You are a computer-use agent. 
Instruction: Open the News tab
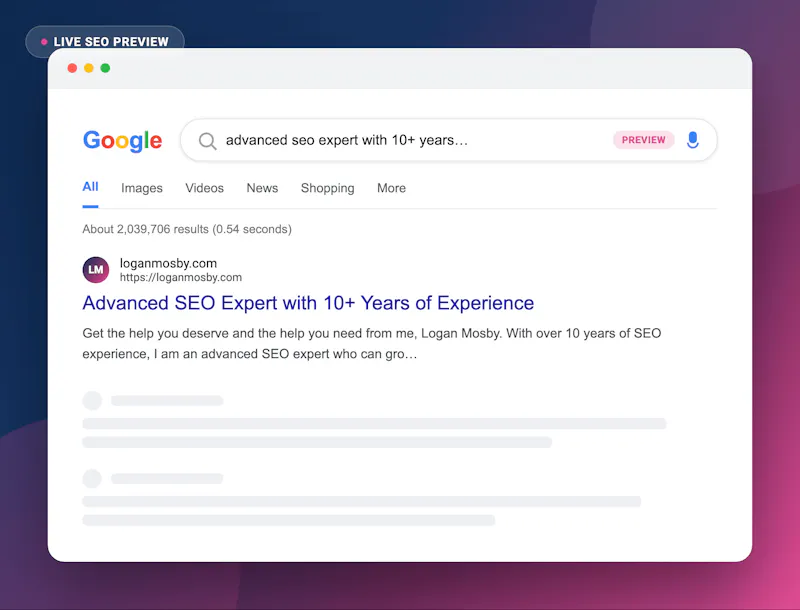(262, 188)
